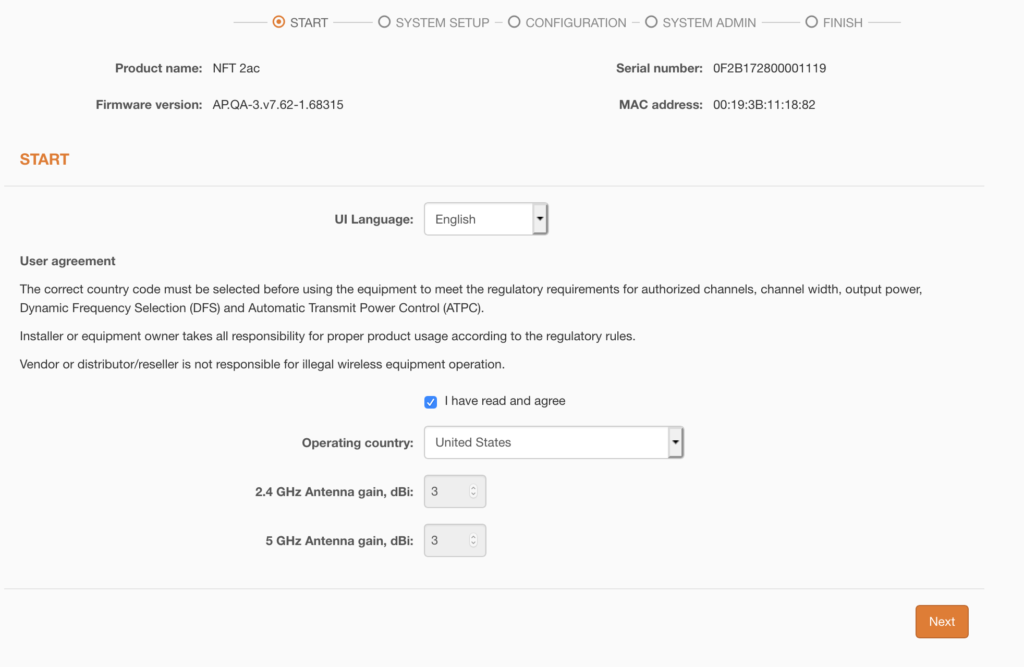Click the Operating country dropdown arrow
This screenshot has width=1024, height=667.
click(675, 442)
